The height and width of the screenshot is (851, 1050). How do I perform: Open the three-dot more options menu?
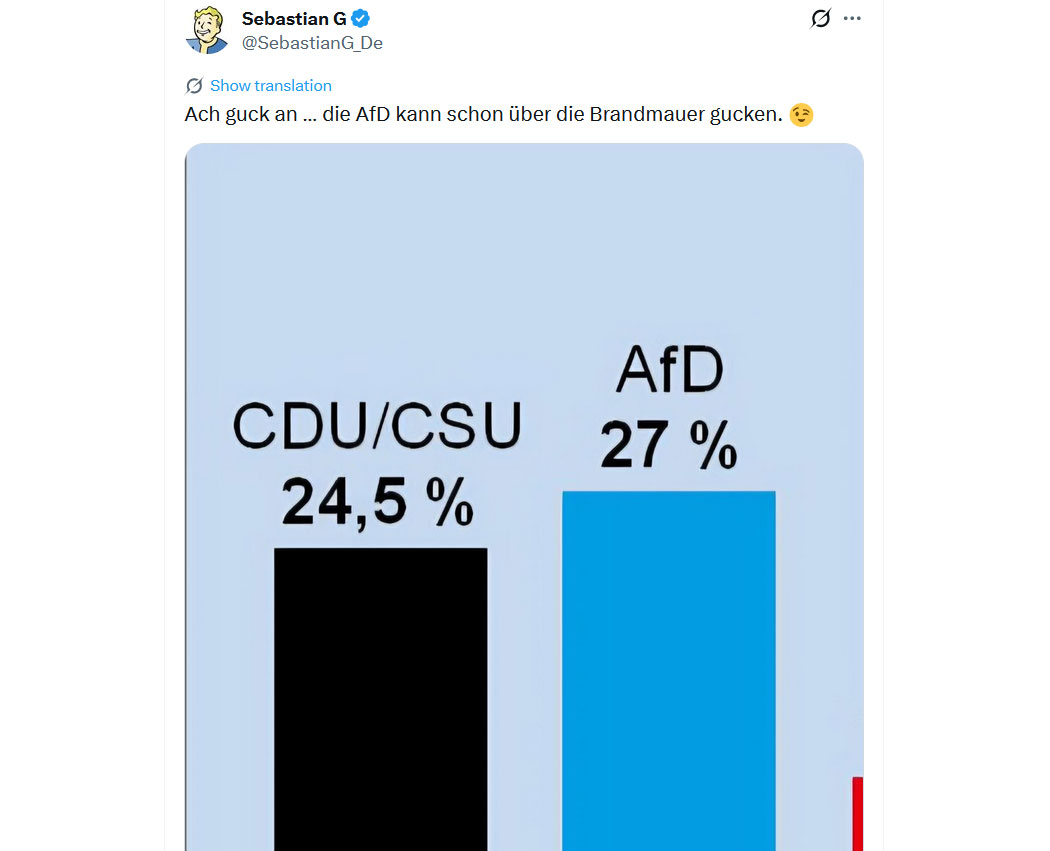point(852,18)
